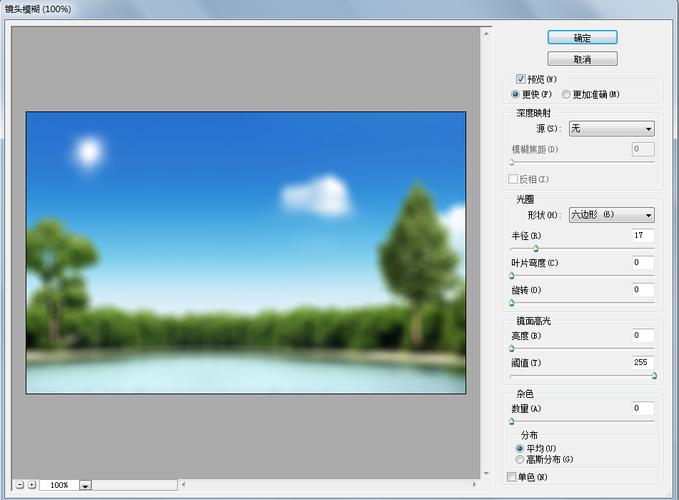Click the 亮度 brightness slider handle
This screenshot has width=679, height=500.
pyautogui.click(x=512, y=348)
